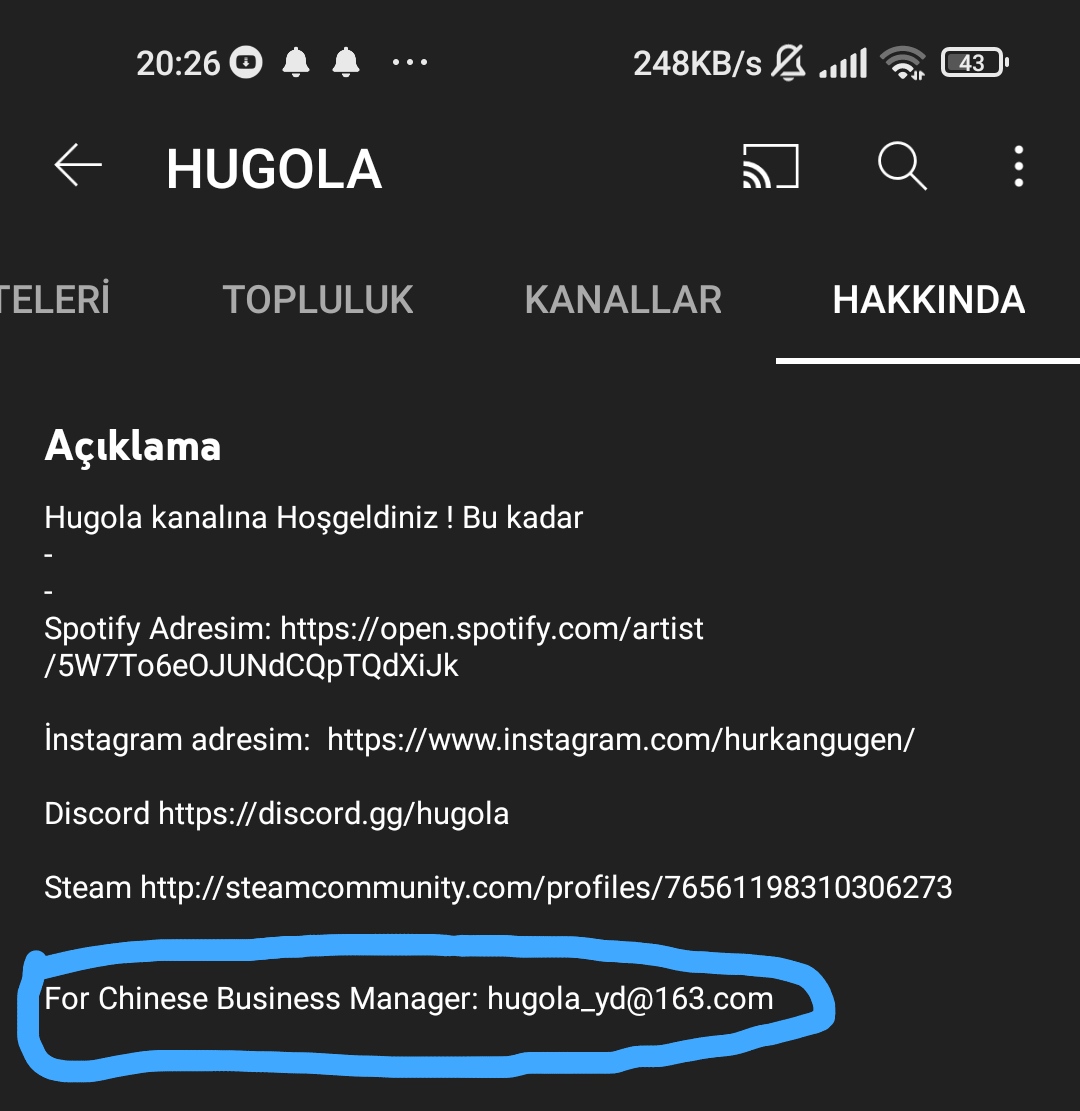Open the three-dot overflow menu
Image resolution: width=1080 pixels, height=1111 pixels.
(x=1018, y=167)
